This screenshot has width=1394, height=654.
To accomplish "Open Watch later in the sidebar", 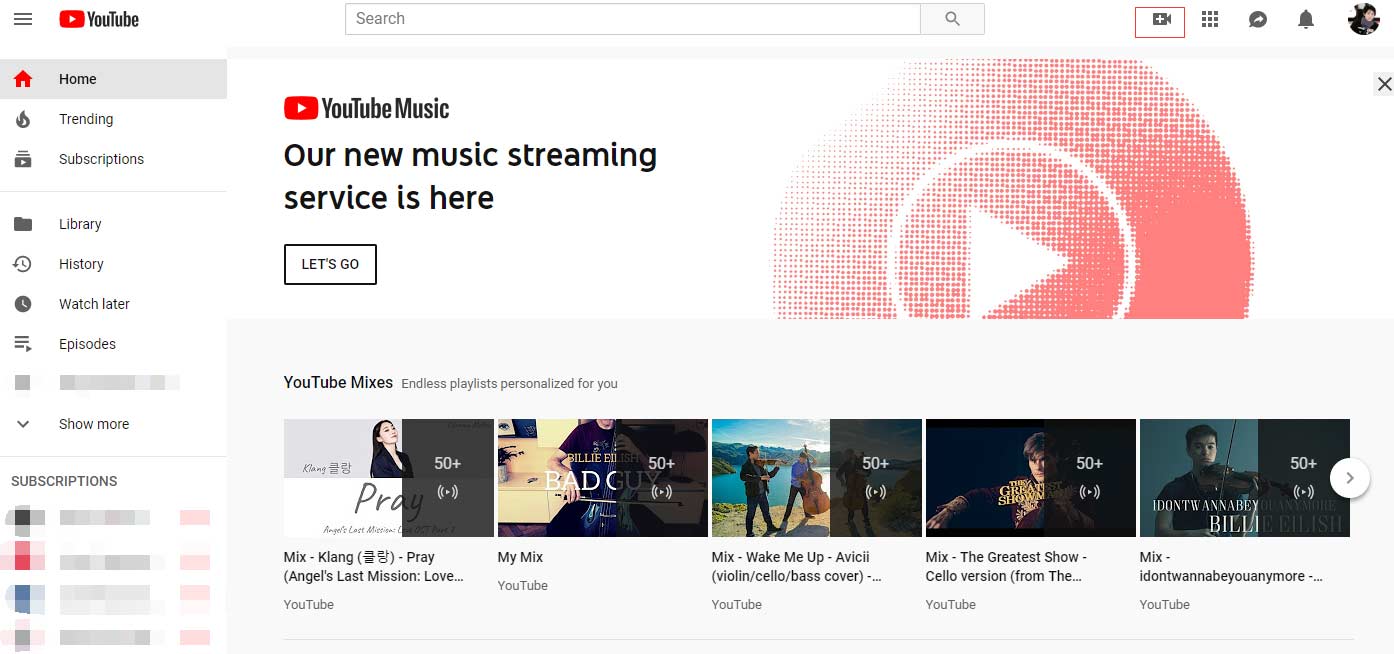I will click(113, 304).
